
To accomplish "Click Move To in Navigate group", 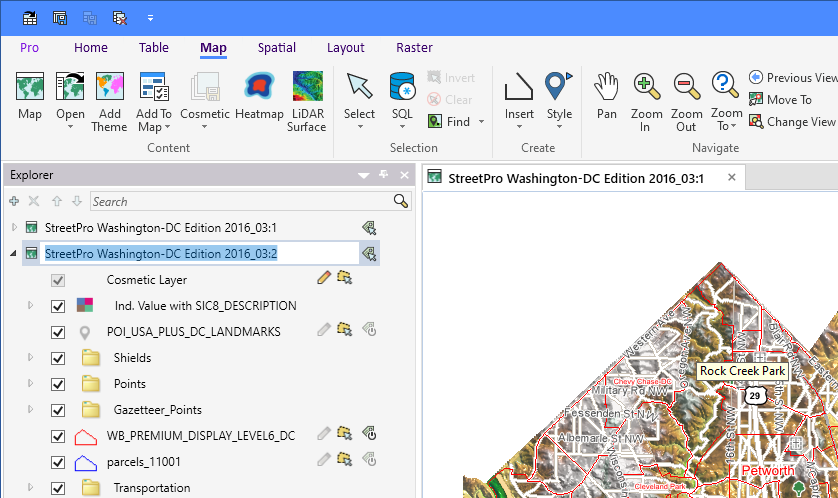I will [x=781, y=99].
